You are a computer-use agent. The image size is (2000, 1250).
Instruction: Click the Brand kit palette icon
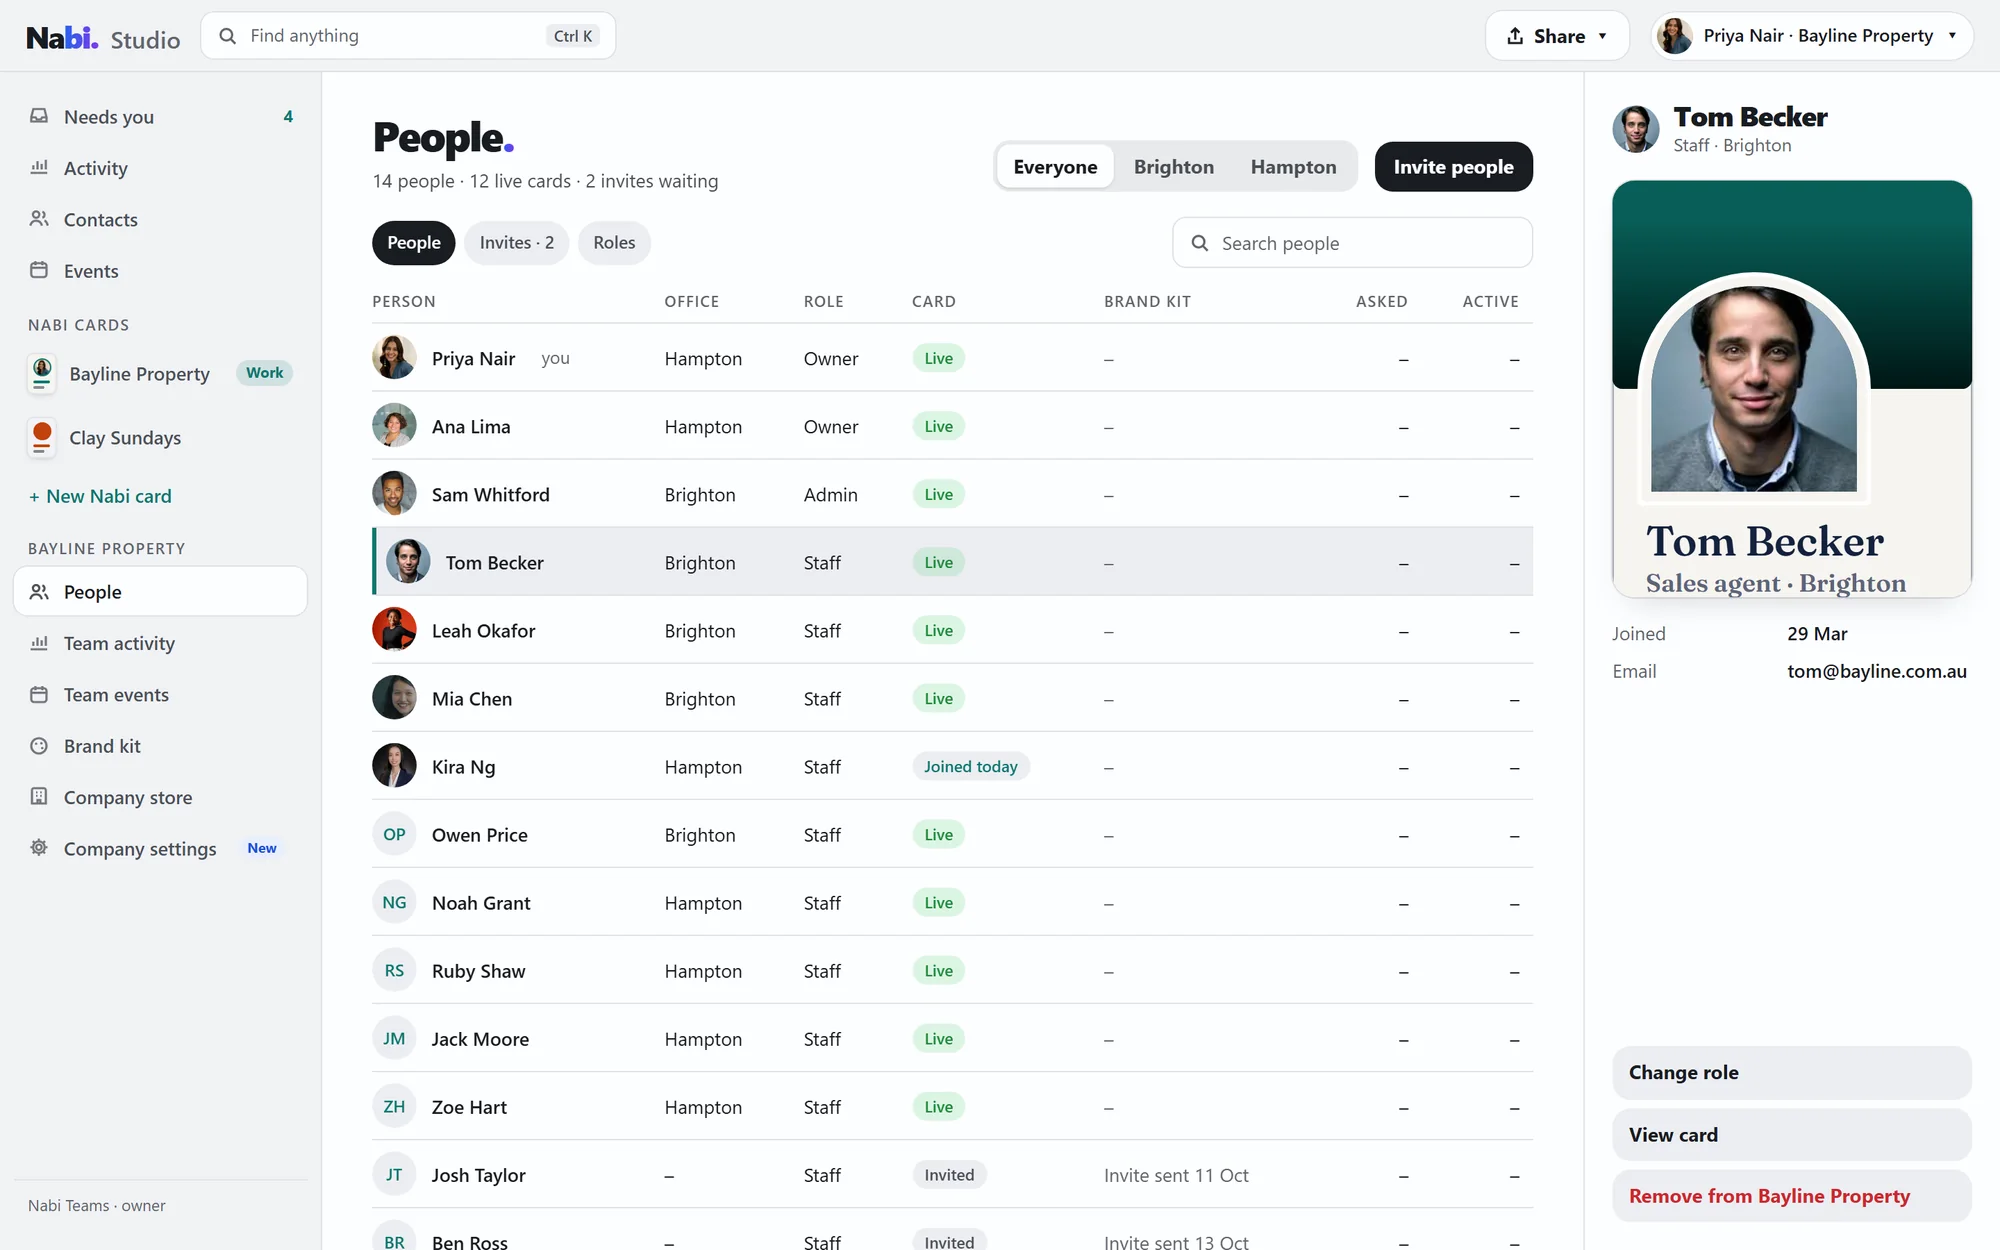(x=39, y=746)
